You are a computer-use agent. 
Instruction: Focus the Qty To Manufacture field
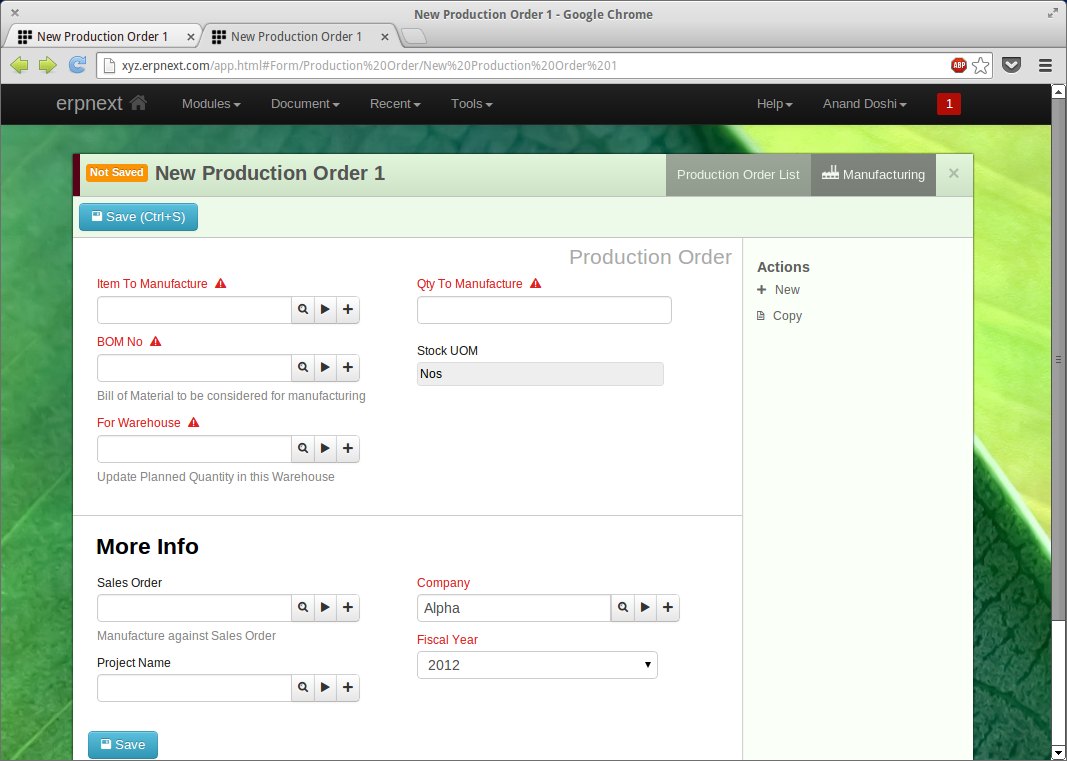click(x=544, y=310)
